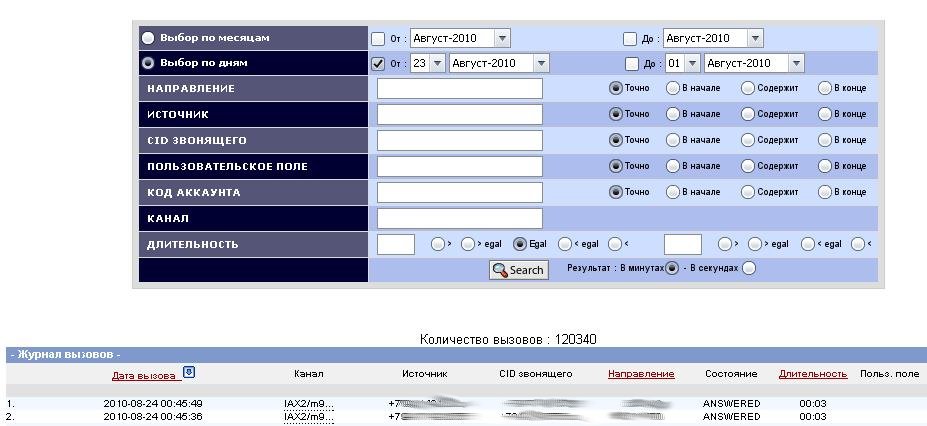Tick the До checkbox in the days row
The height and width of the screenshot is (426, 927).
[632, 63]
